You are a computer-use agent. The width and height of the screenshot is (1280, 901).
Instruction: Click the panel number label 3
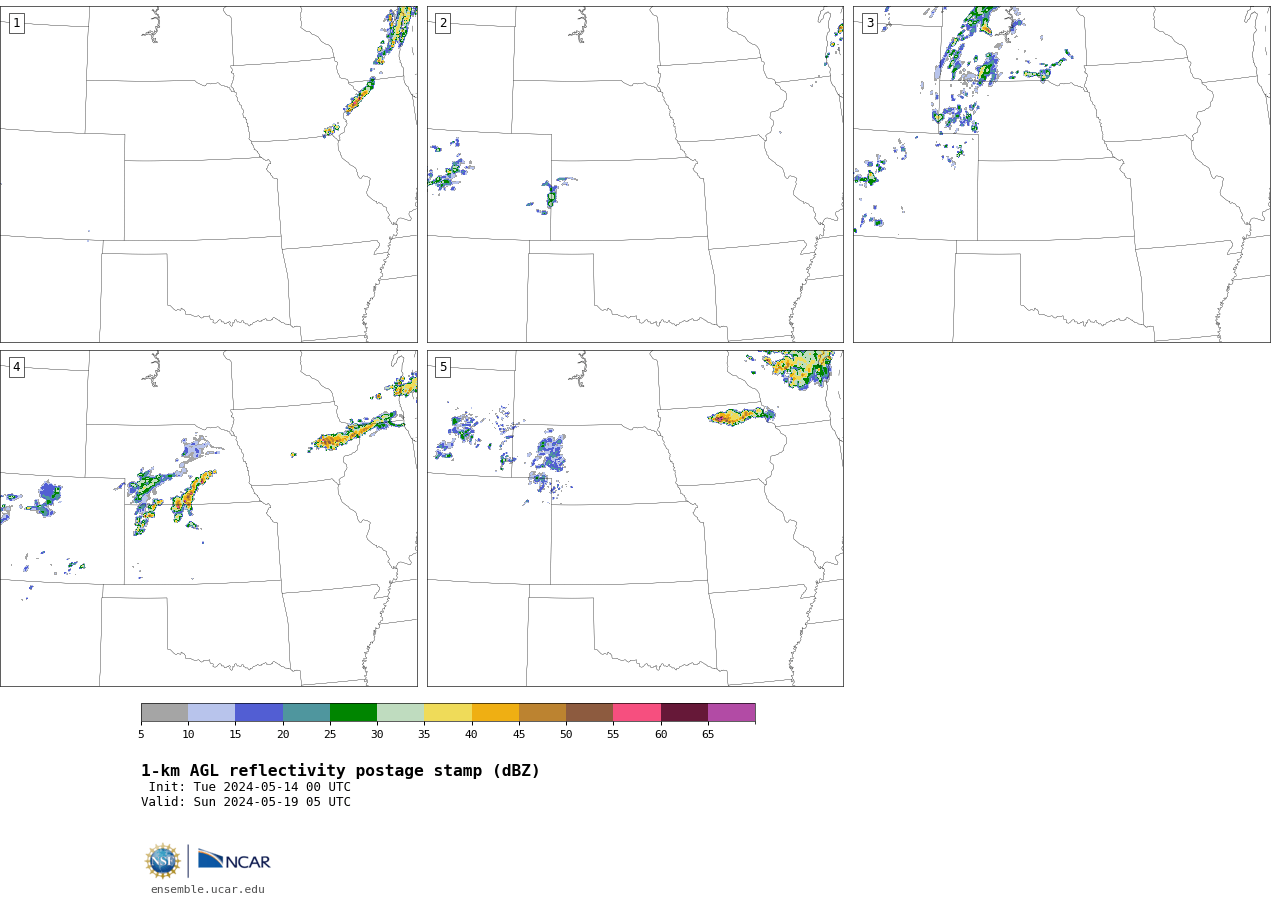(869, 23)
